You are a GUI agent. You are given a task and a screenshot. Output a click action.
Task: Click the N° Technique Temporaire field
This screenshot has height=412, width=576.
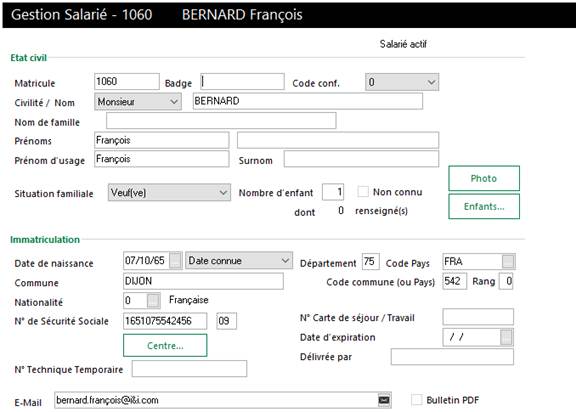189,369
